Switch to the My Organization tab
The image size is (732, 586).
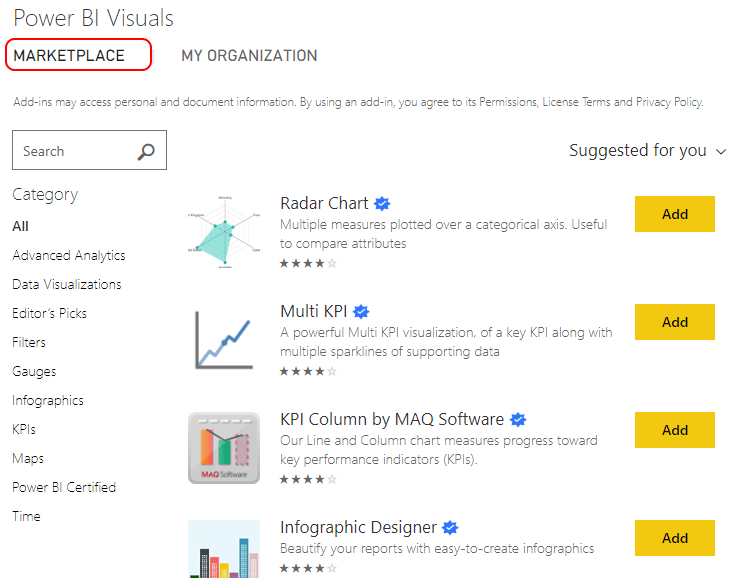(x=249, y=56)
